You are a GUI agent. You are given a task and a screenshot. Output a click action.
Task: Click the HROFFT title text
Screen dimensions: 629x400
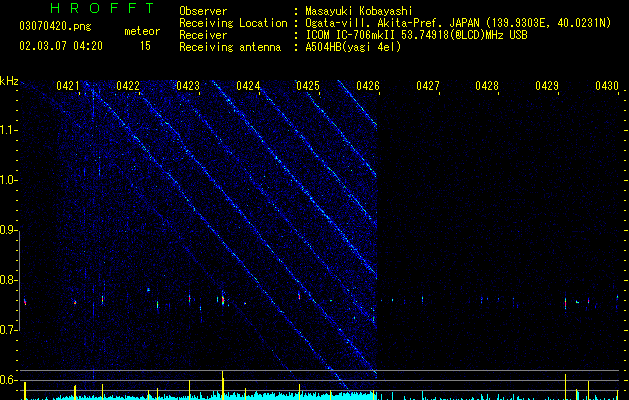(x=103, y=8)
